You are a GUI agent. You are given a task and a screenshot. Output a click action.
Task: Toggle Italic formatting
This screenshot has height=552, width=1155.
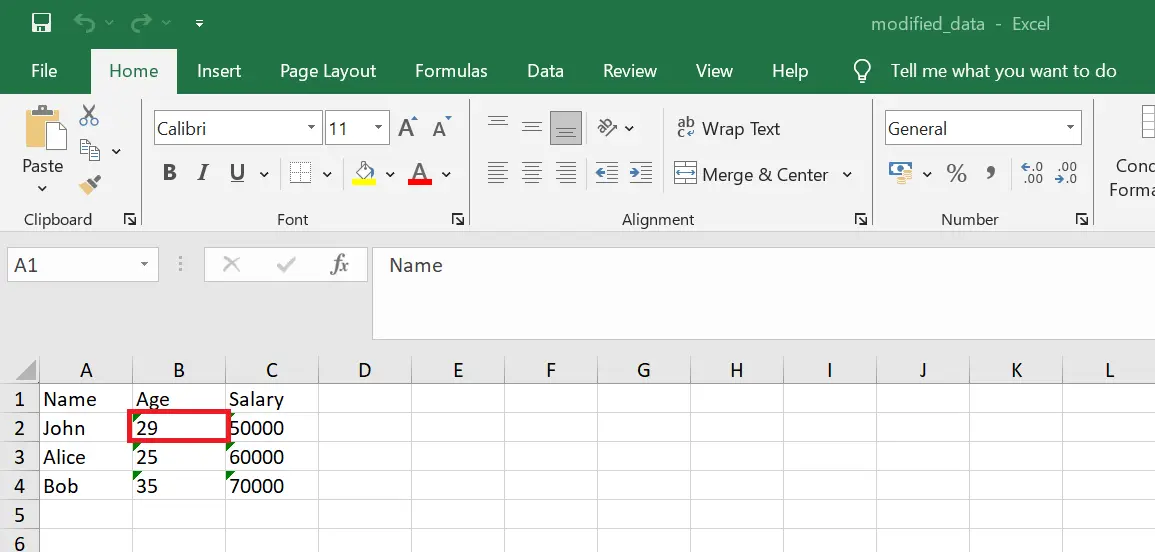tap(203, 174)
